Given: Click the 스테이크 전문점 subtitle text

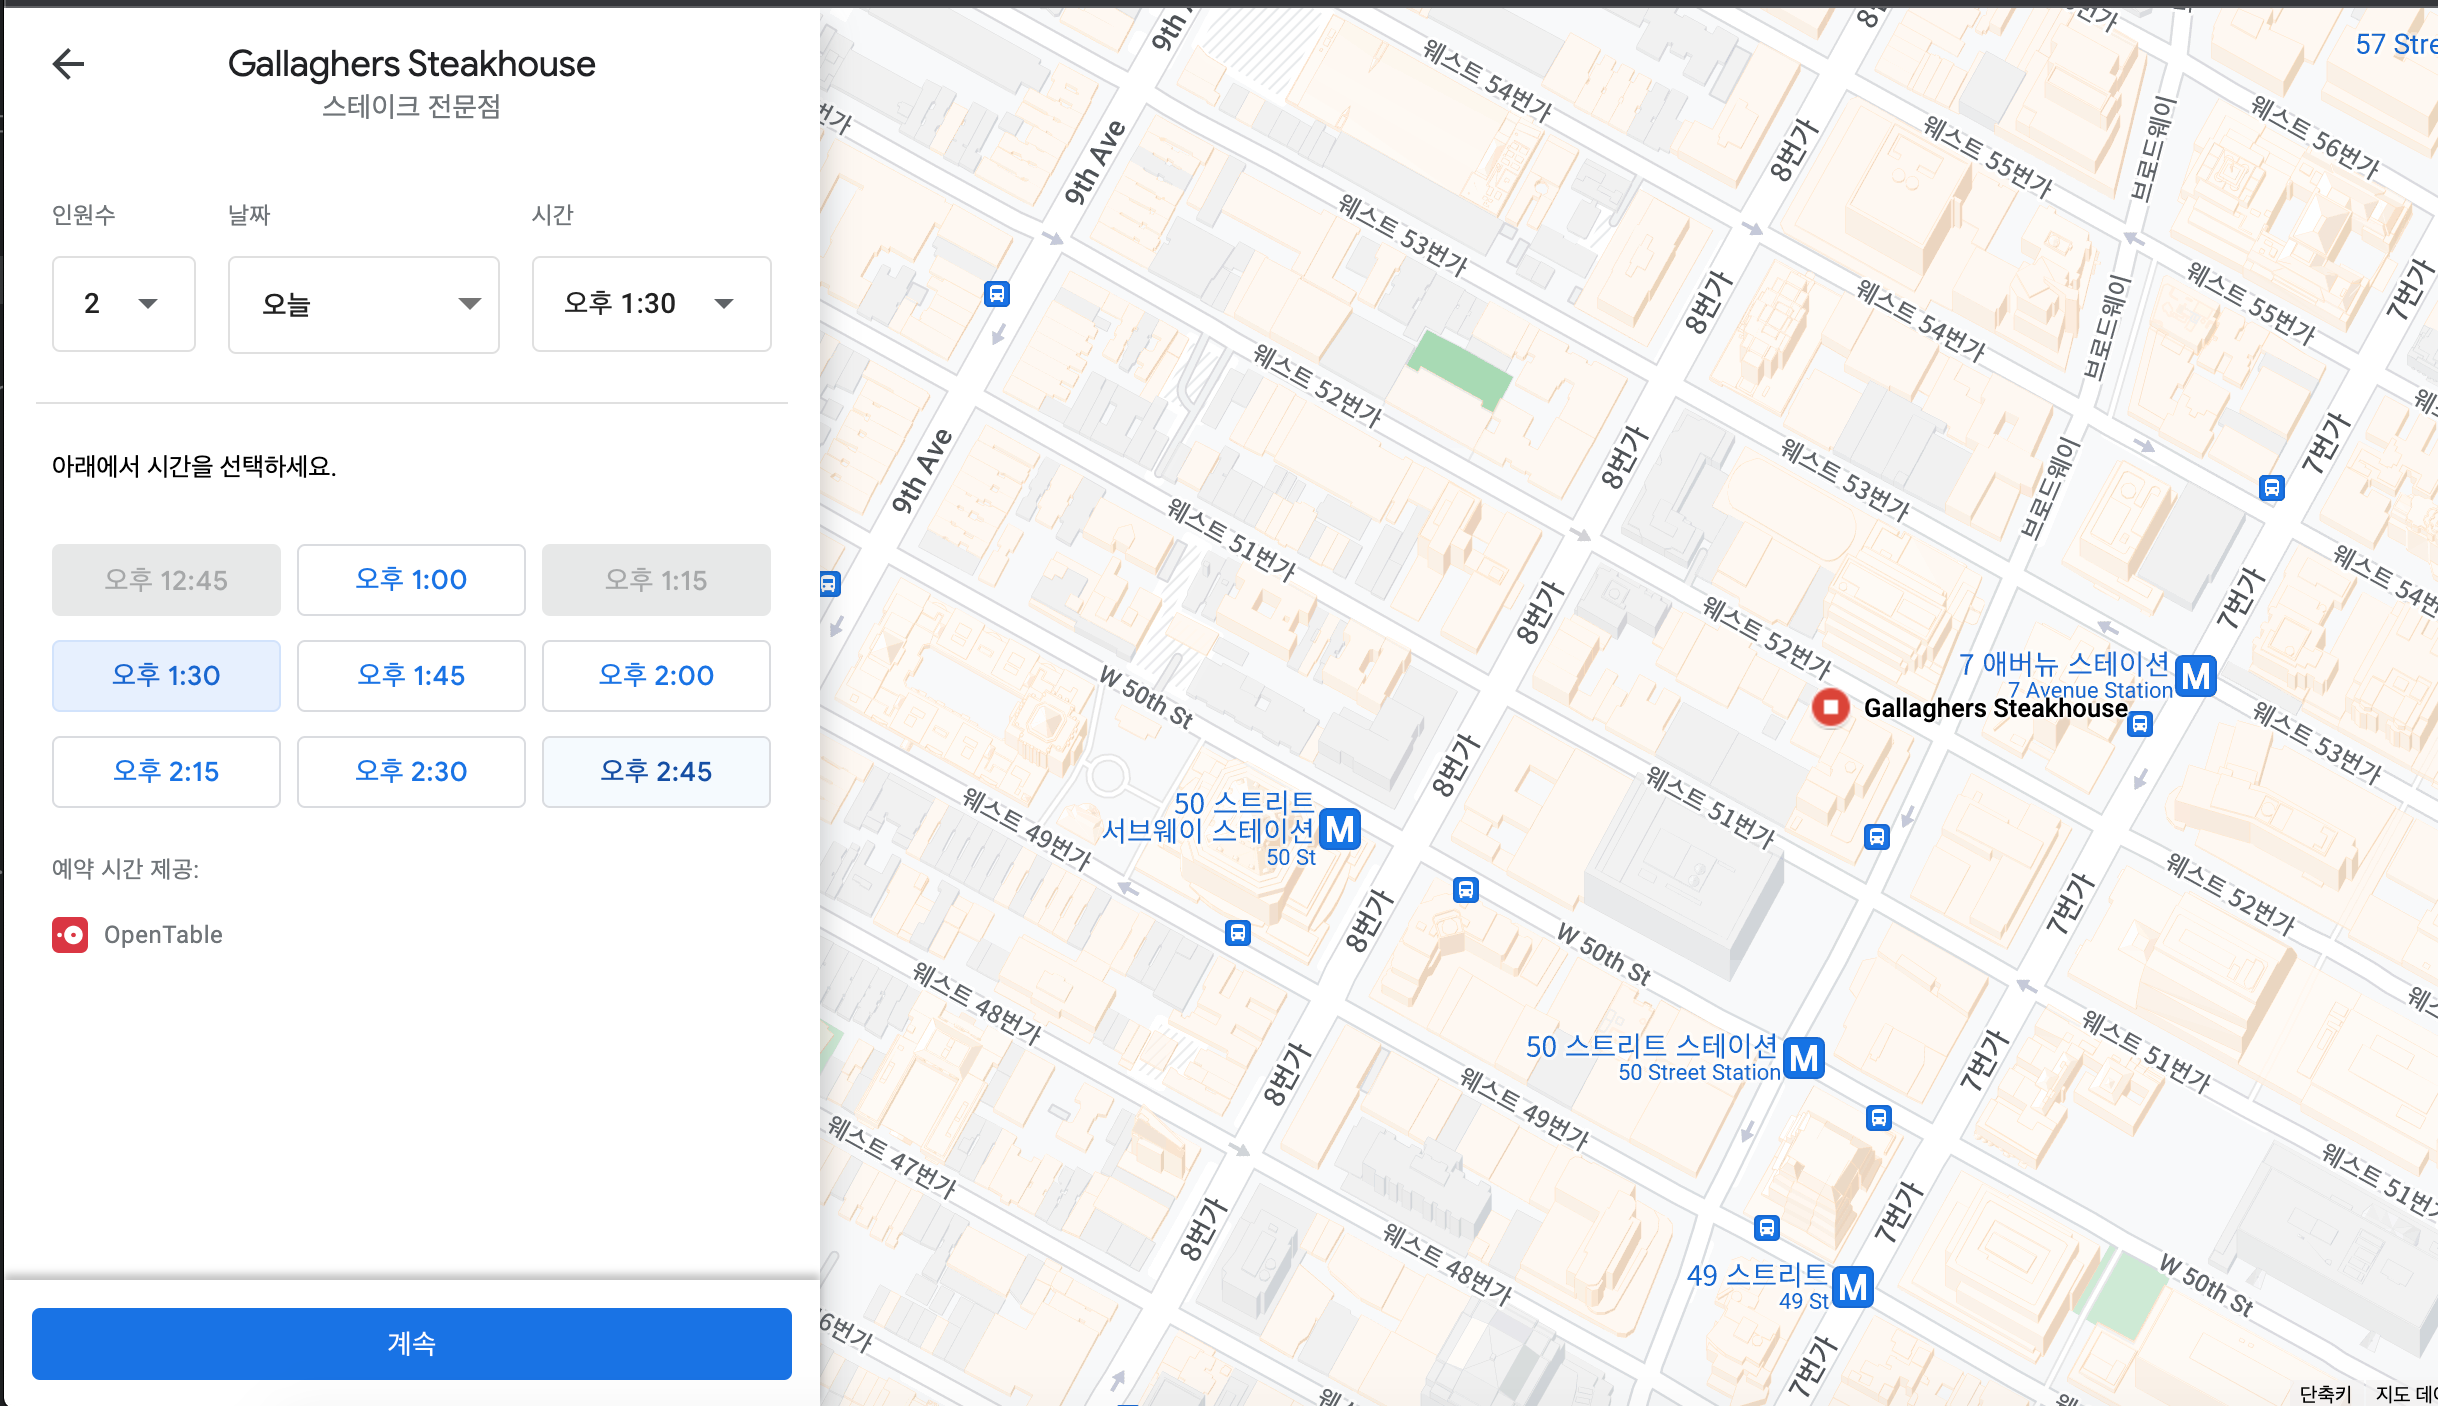Looking at the screenshot, I should click(411, 107).
